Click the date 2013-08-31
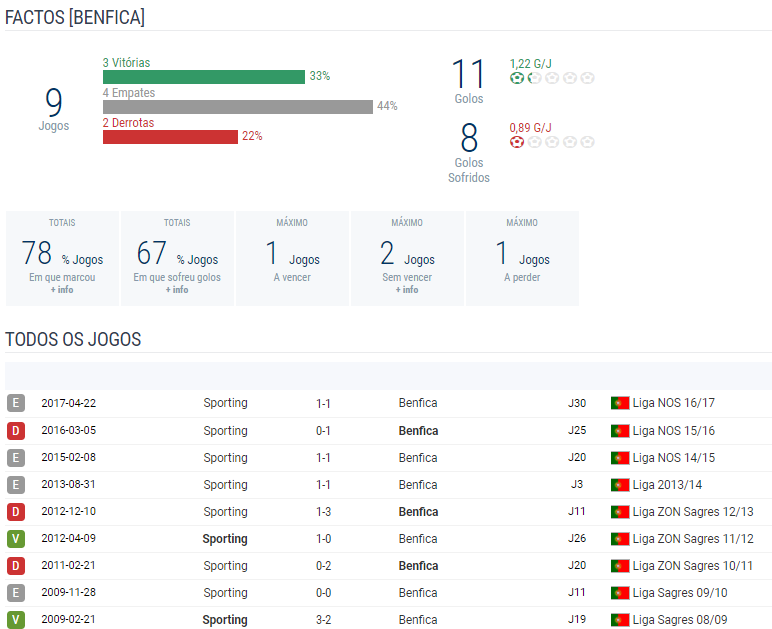The width and height of the screenshot is (772, 629). 68,484
